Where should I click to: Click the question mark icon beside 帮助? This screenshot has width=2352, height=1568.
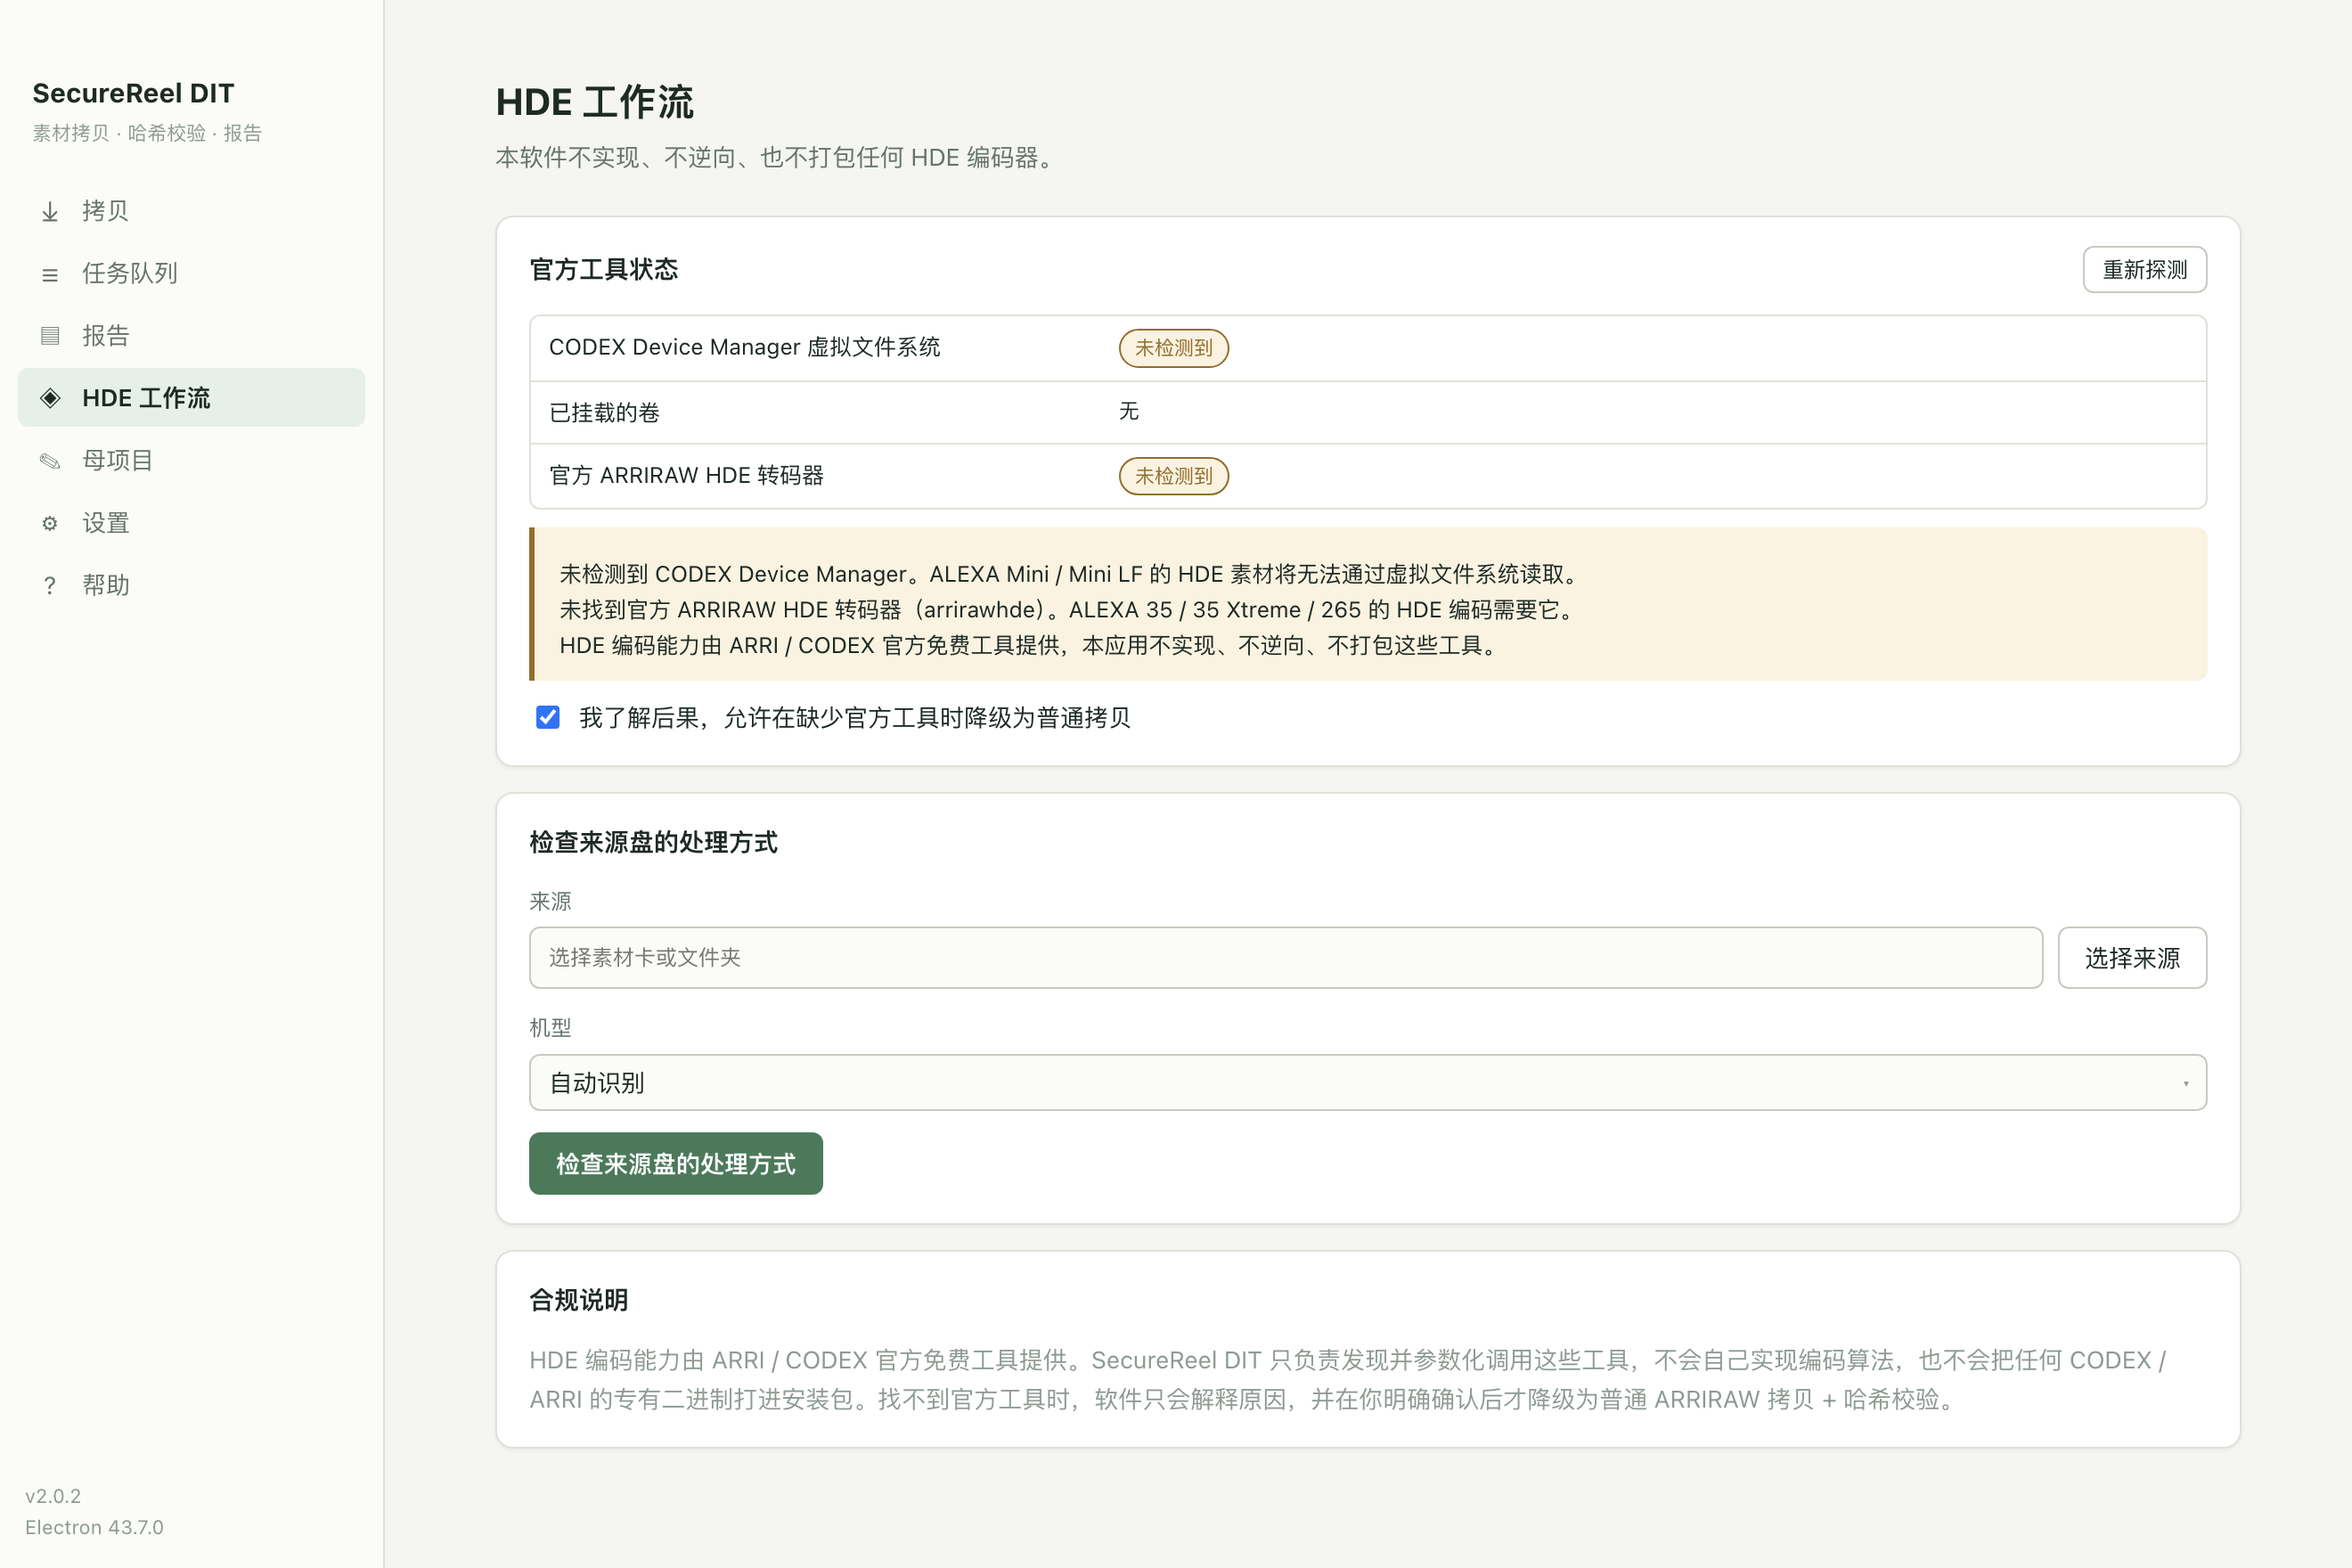coord(50,586)
